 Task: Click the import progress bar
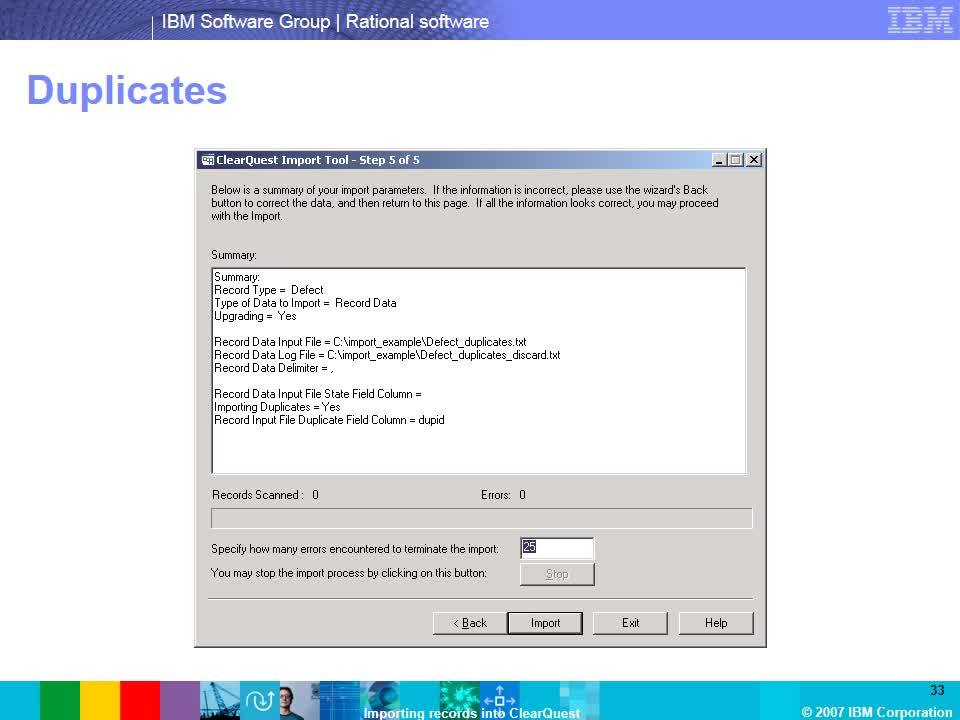tap(482, 518)
